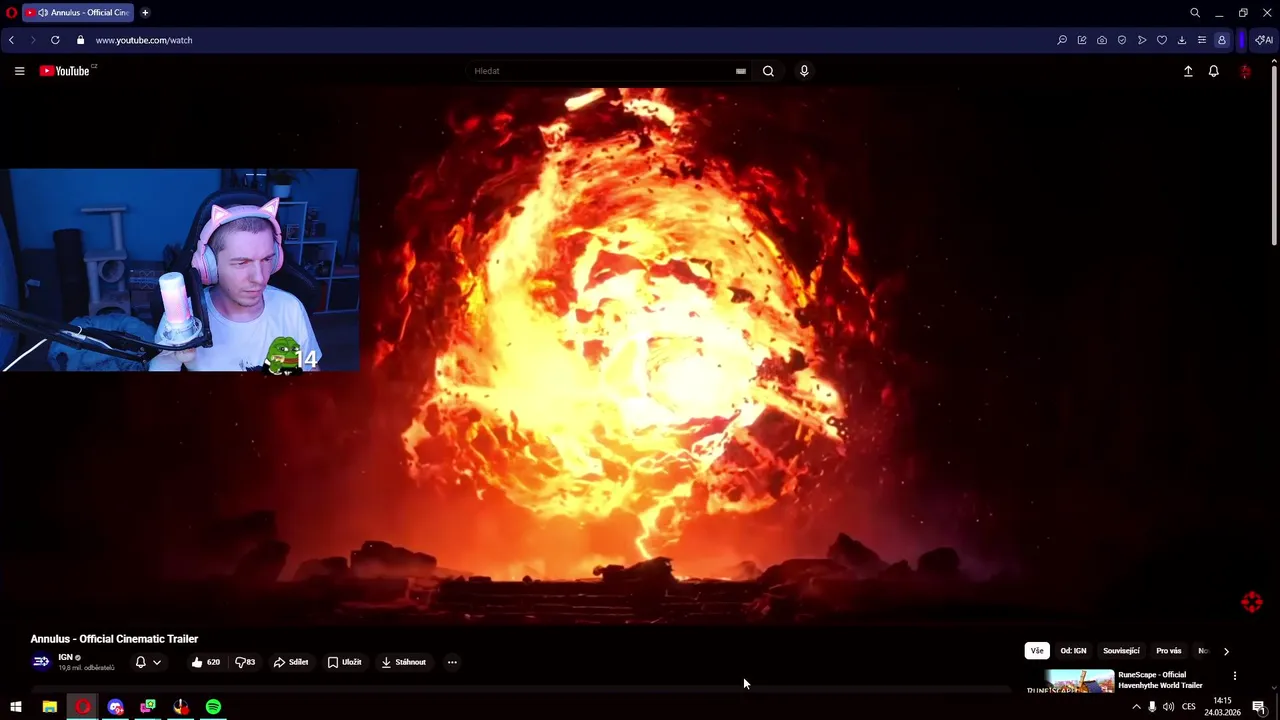Click the 'Uložit' save button
1280x720 pixels.
[345, 662]
